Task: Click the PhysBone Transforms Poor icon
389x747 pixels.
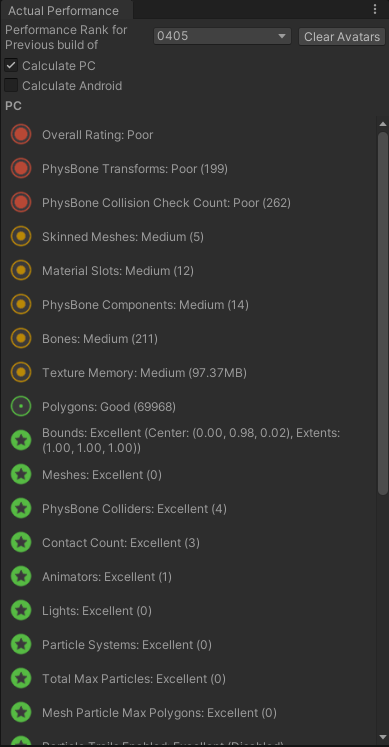Action: coord(21,168)
